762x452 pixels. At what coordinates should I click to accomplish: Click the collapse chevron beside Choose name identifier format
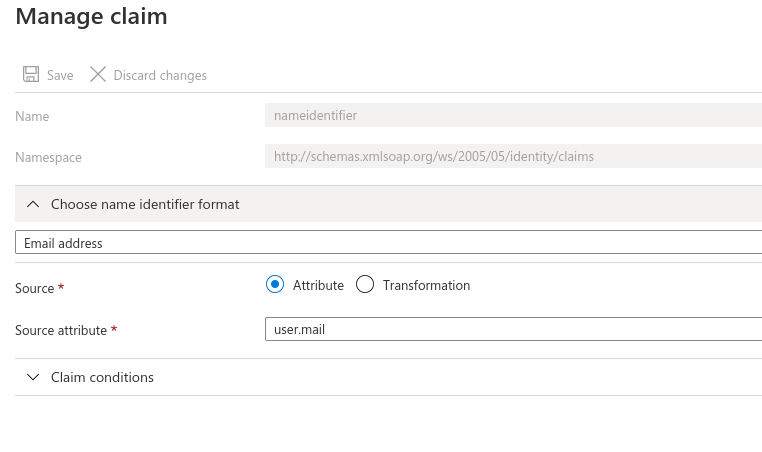33,204
